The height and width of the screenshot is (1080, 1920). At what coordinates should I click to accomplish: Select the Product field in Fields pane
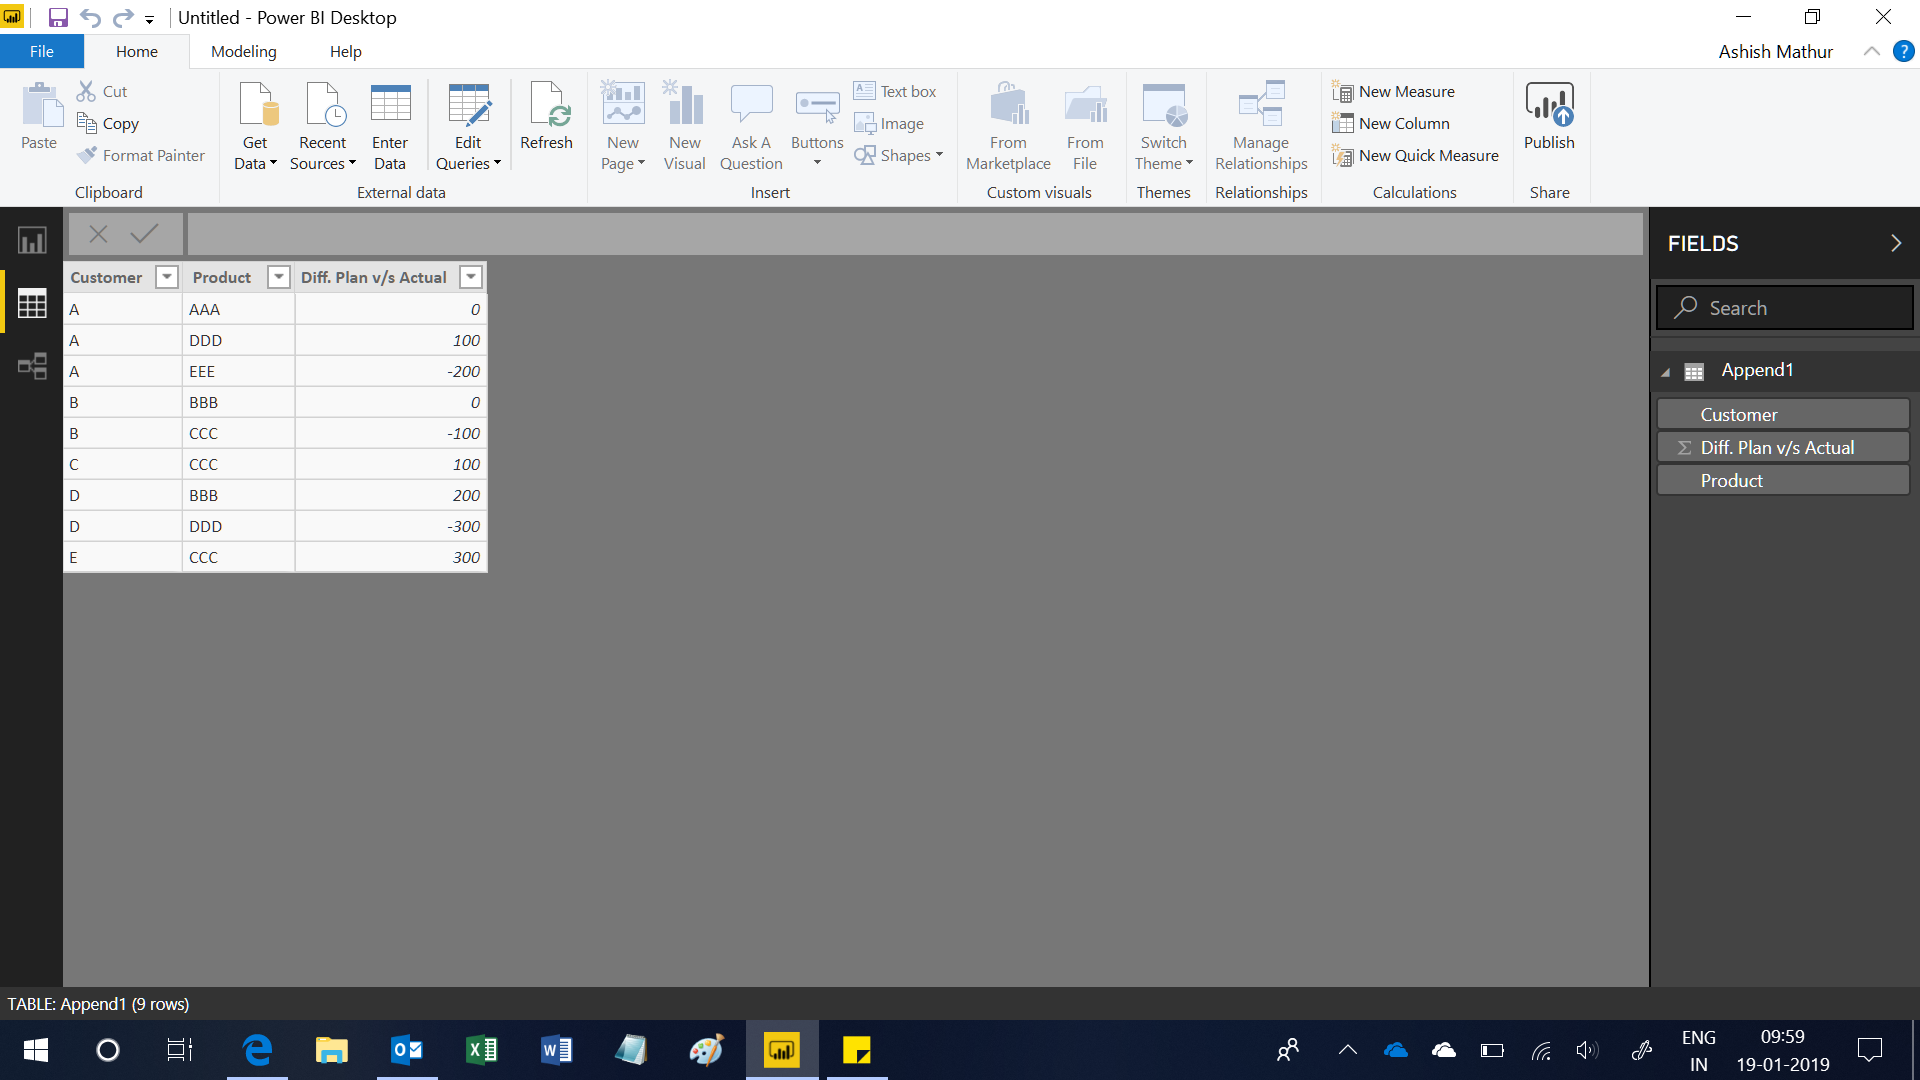click(1783, 480)
